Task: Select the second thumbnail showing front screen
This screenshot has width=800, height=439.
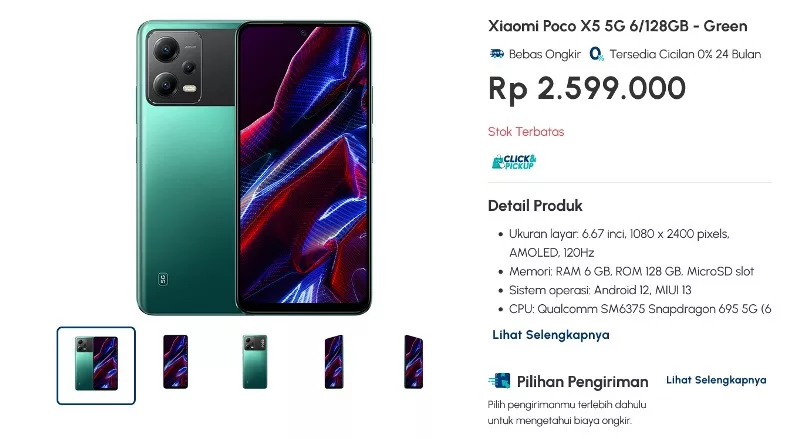Action: coord(175,362)
